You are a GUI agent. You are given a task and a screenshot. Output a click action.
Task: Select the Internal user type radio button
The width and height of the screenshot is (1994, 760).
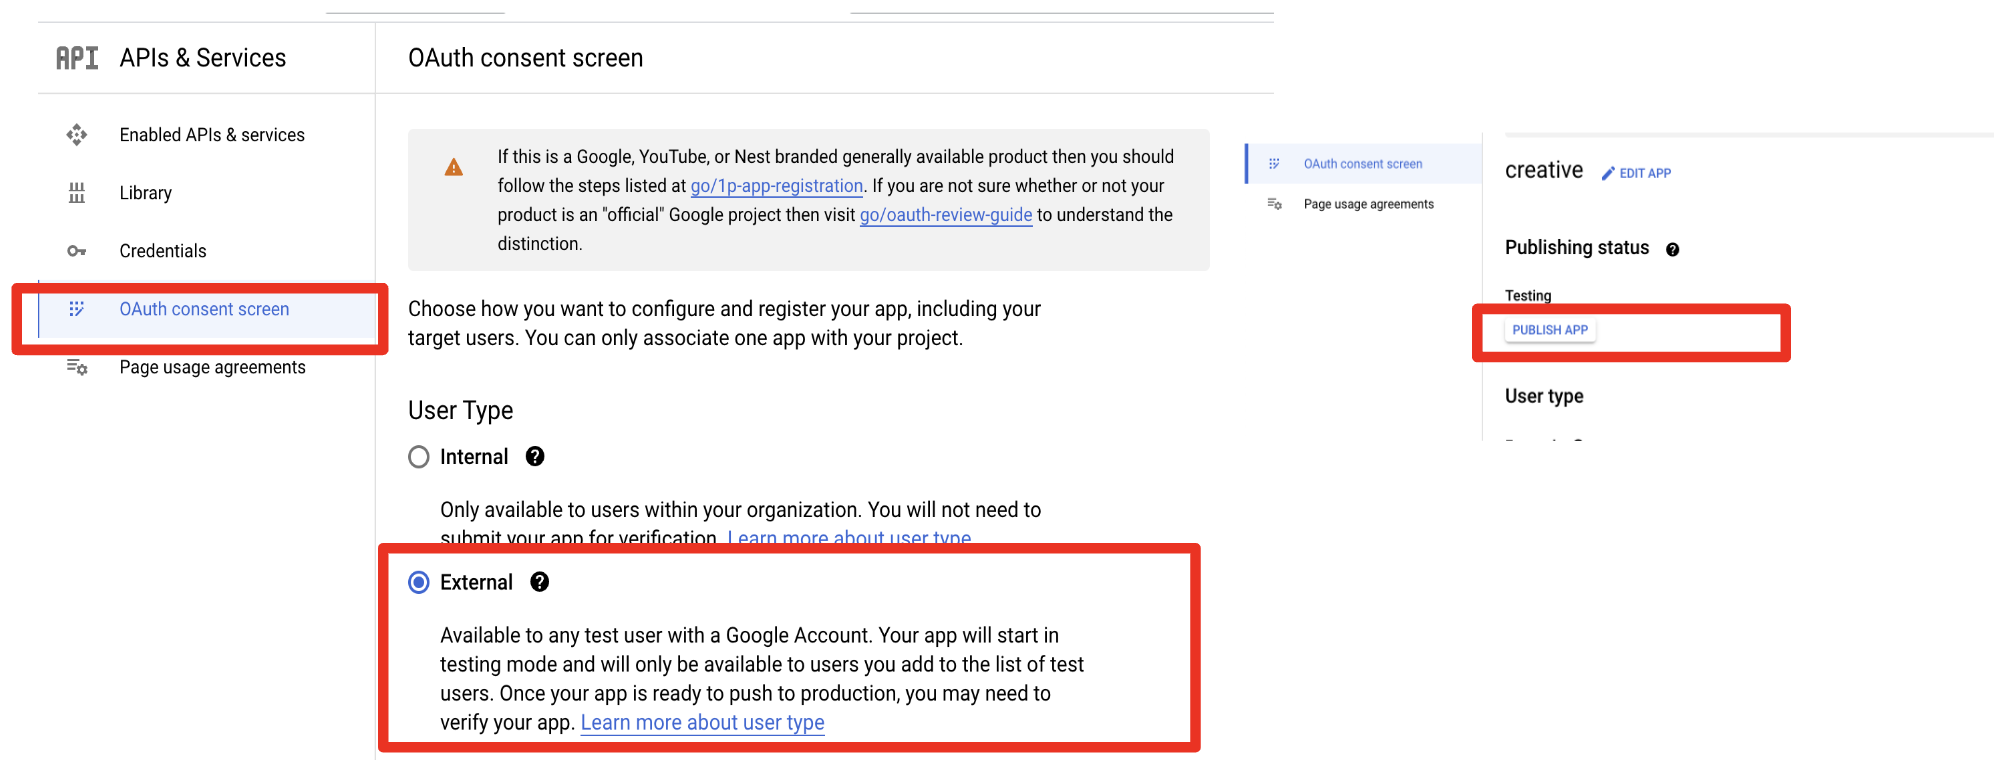tap(419, 457)
